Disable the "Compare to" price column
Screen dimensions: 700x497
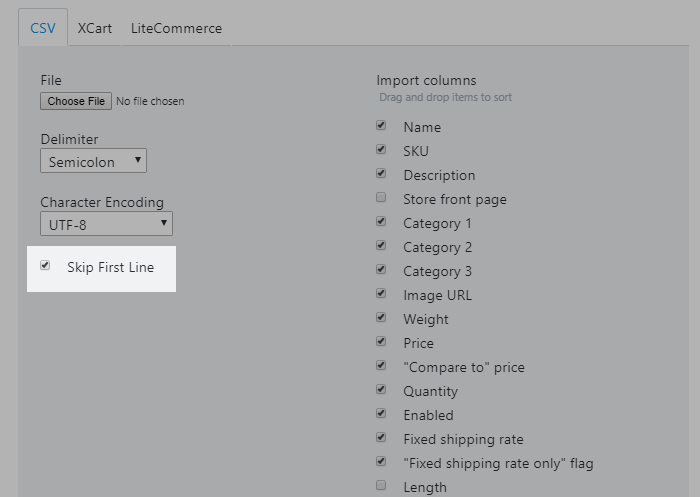point(381,366)
